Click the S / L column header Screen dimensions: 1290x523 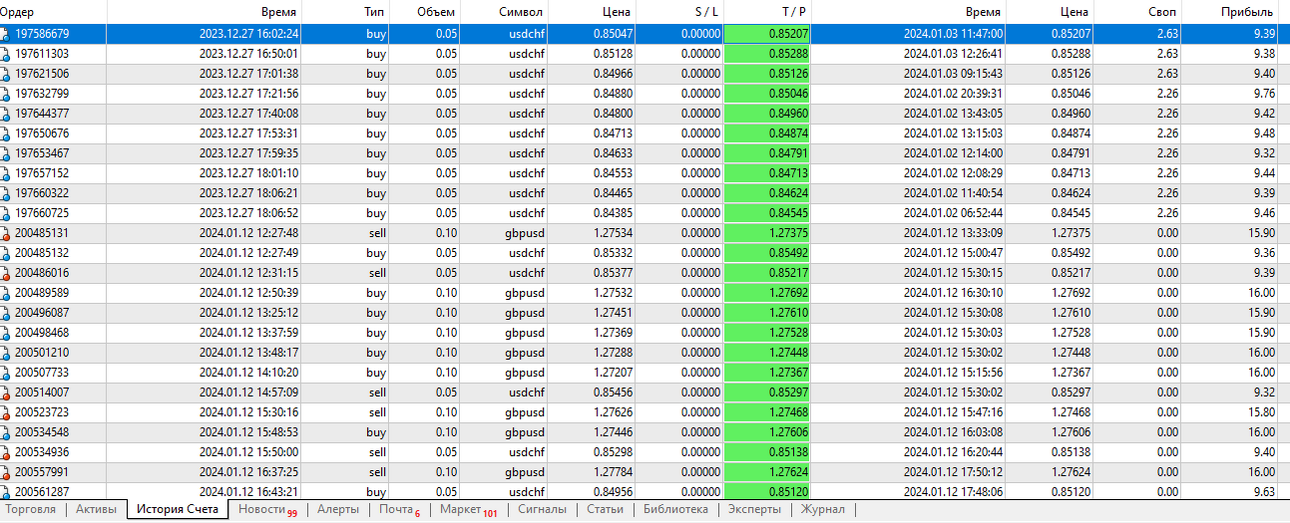(x=707, y=12)
